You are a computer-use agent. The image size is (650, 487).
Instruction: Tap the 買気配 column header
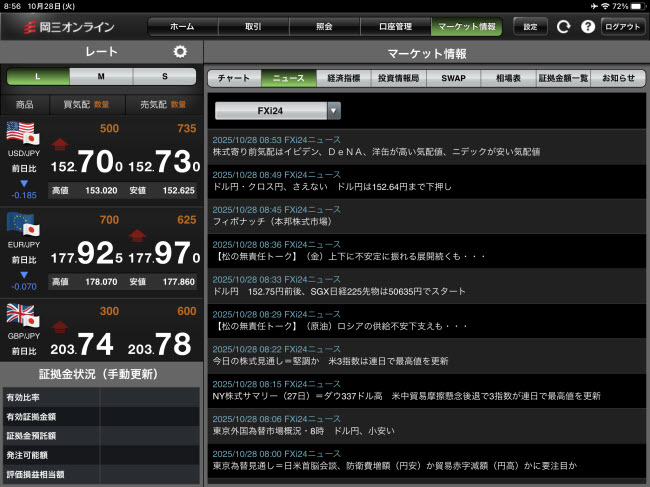(87, 104)
